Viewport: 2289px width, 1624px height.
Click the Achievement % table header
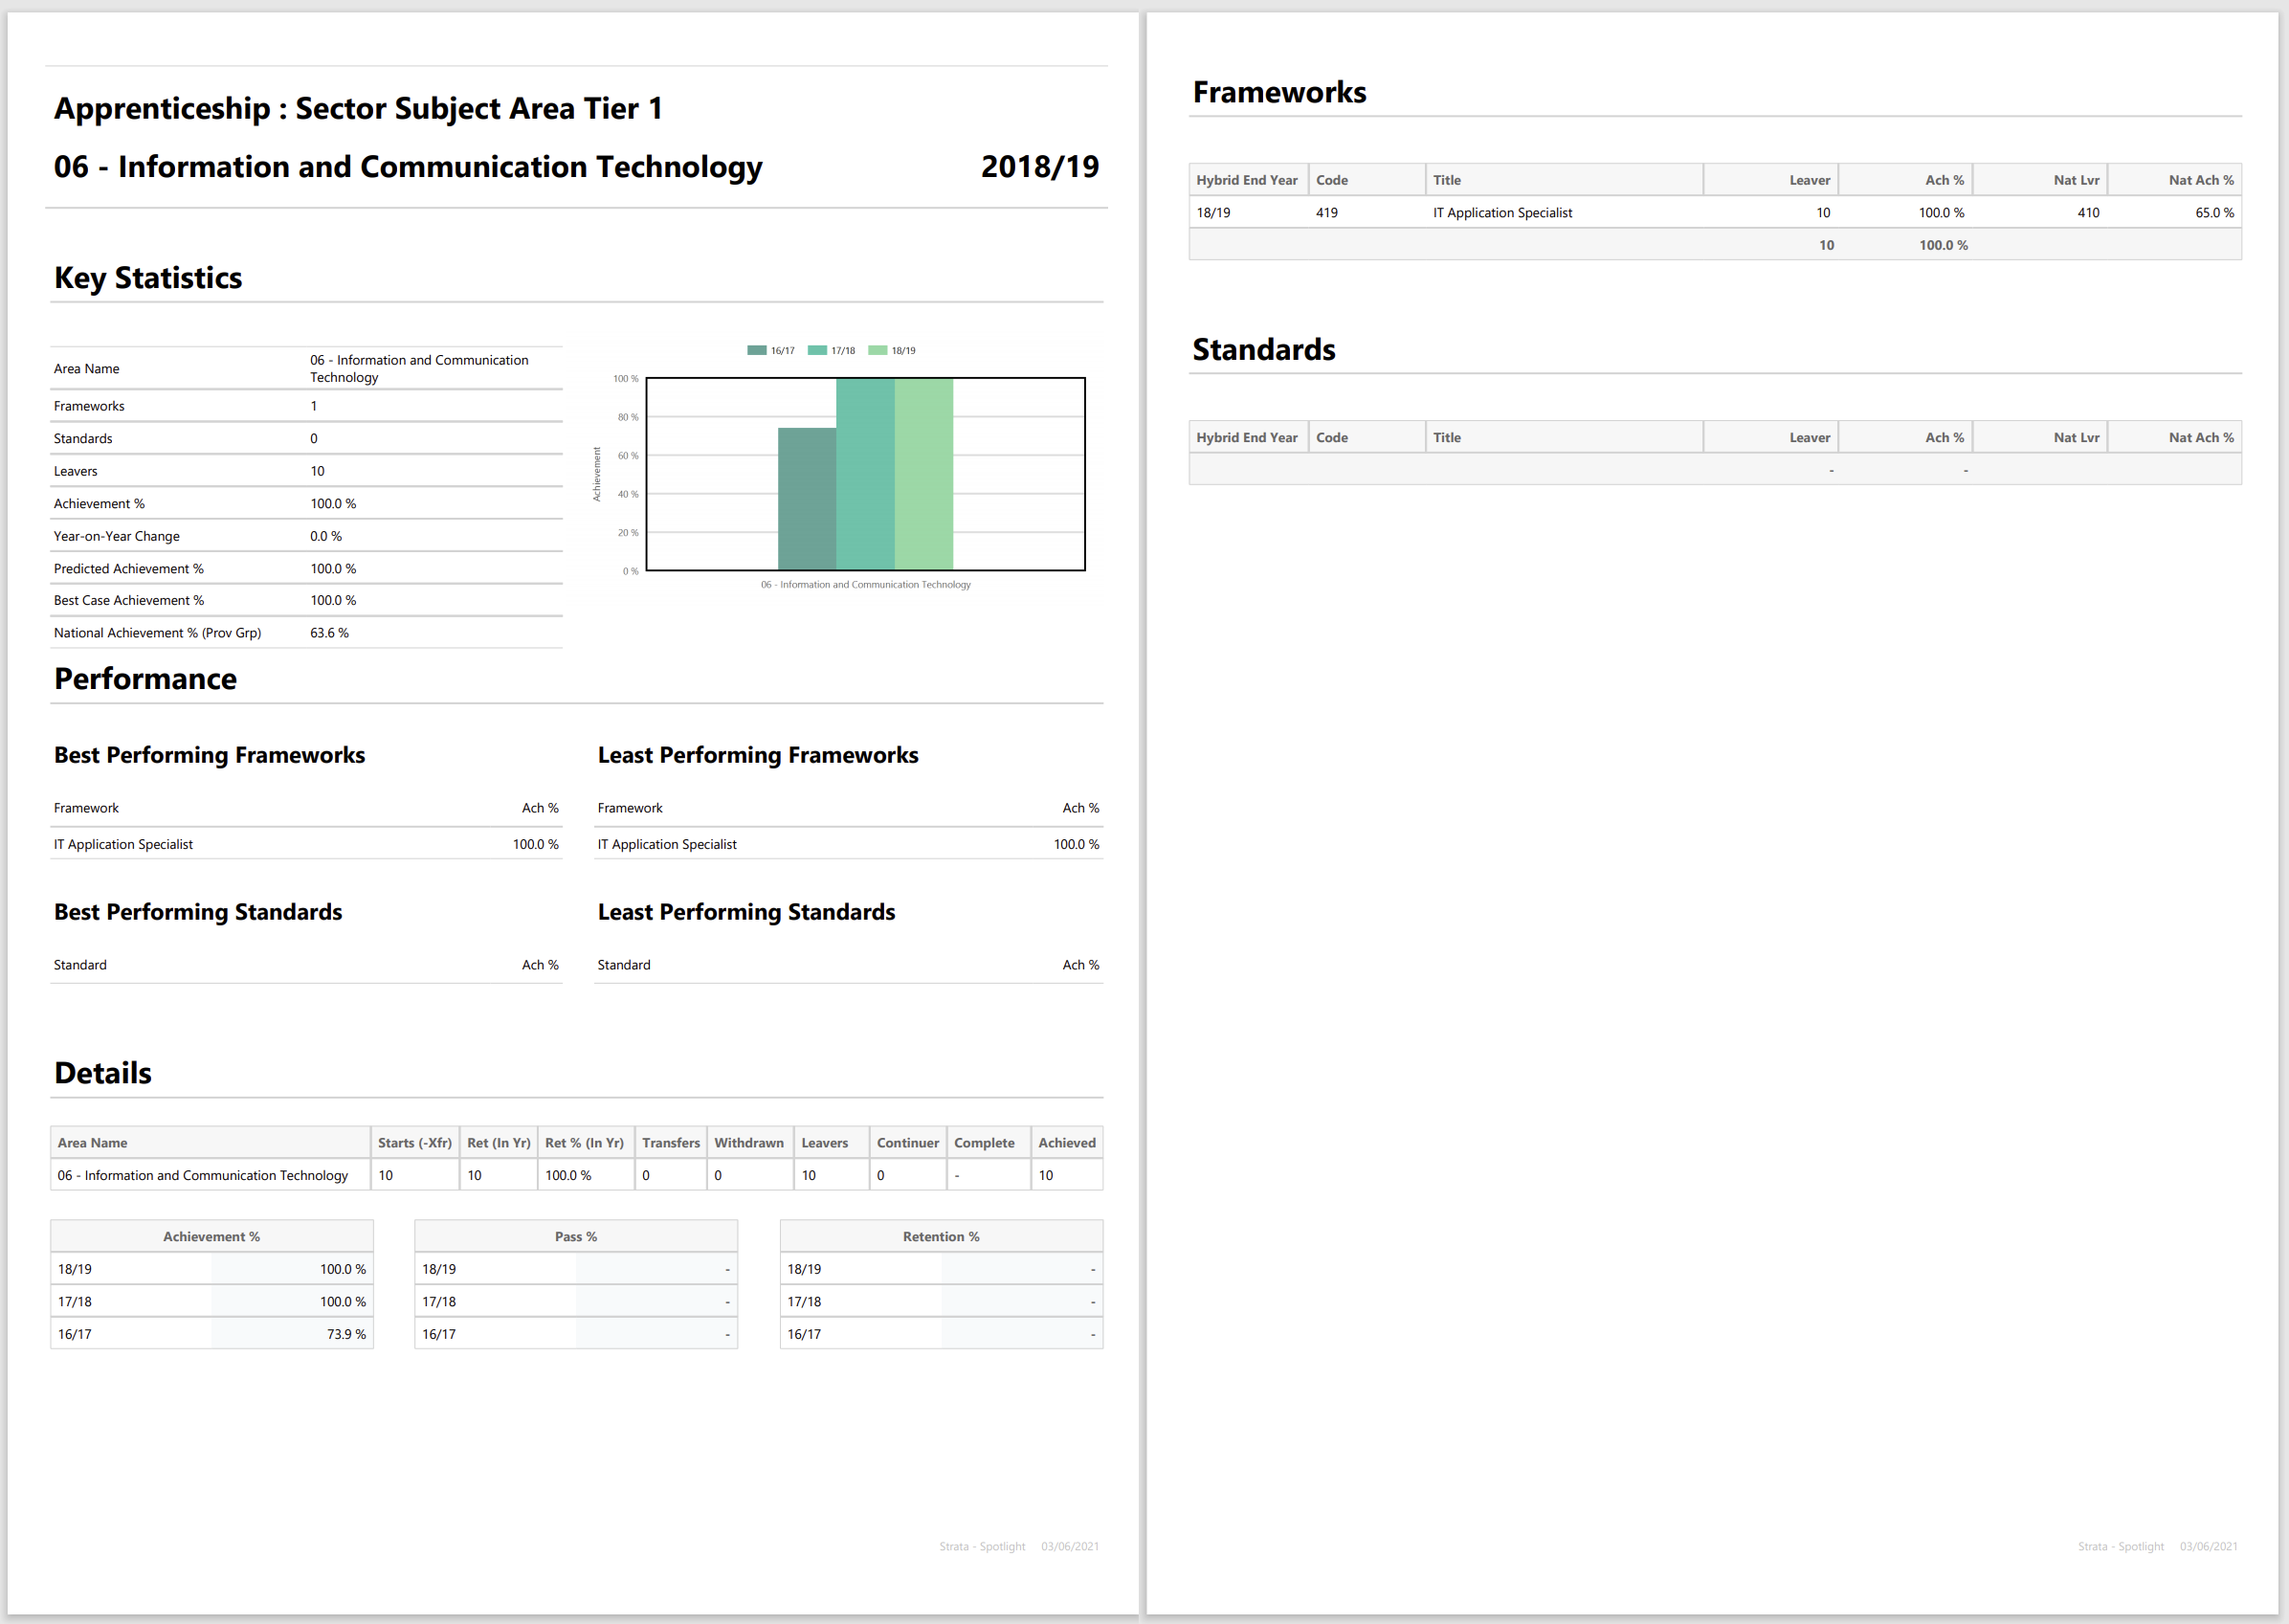(x=211, y=1236)
